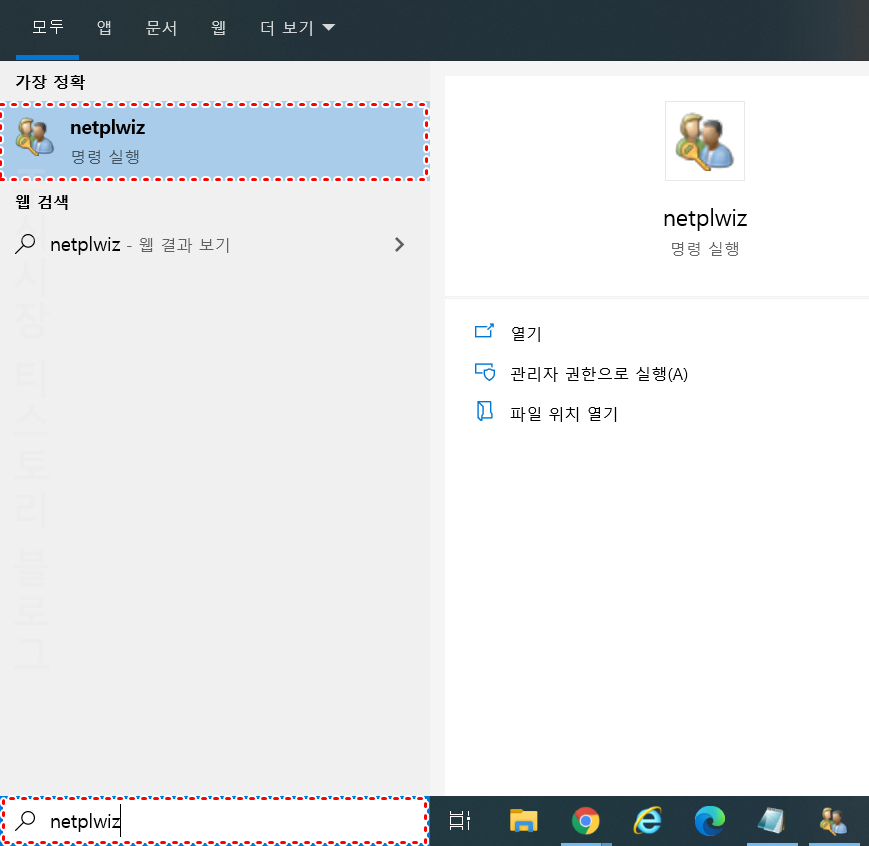Image resolution: width=869 pixels, height=846 pixels.
Task: Expand the 더 보기 dropdown
Action: click(x=298, y=27)
